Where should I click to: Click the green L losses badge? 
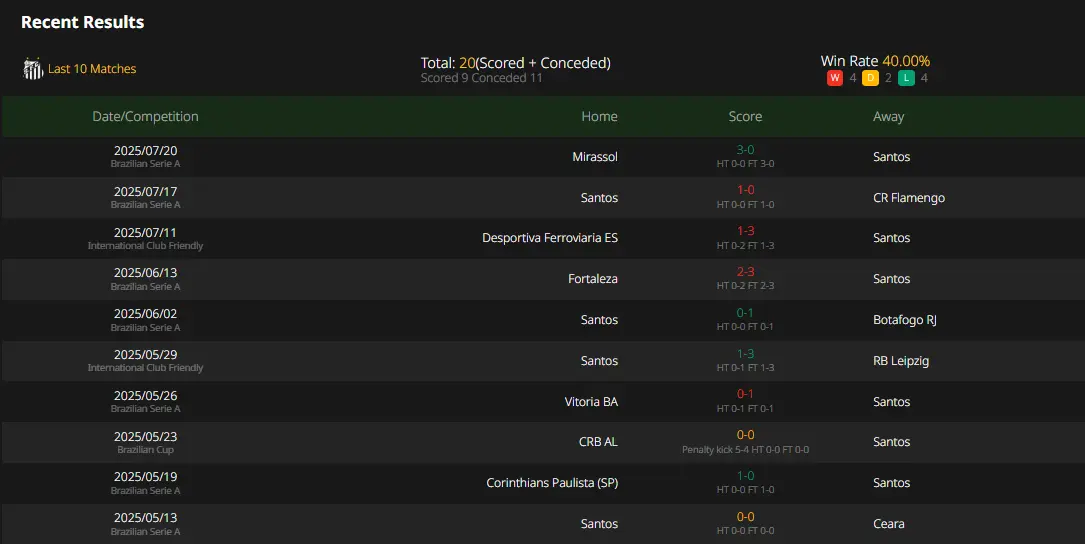click(906, 78)
